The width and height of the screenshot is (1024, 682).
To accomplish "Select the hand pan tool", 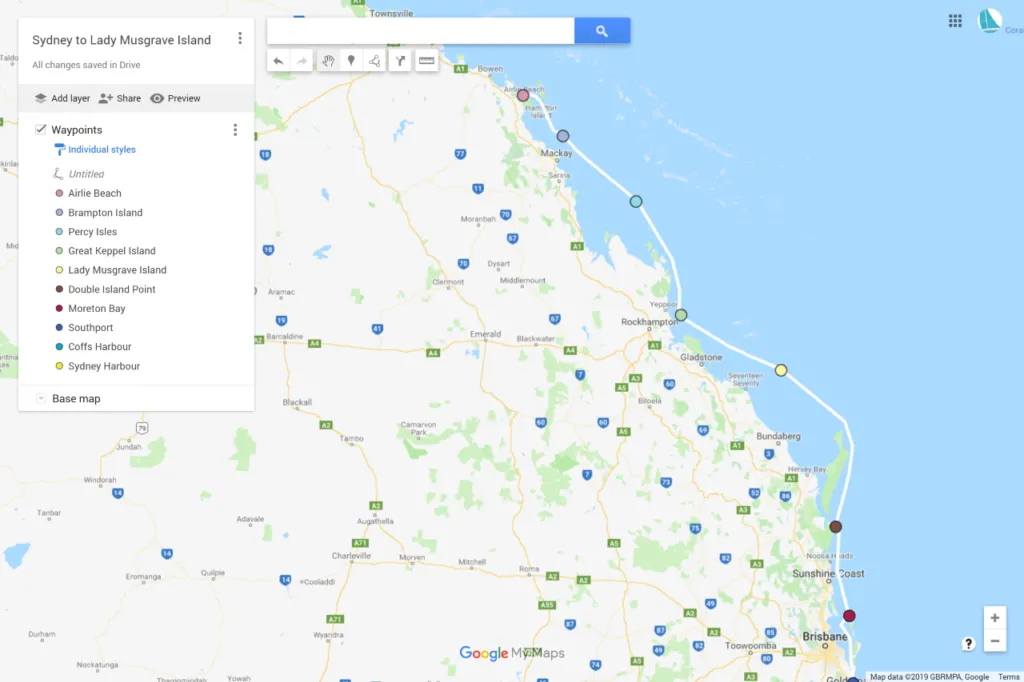I will (328, 61).
